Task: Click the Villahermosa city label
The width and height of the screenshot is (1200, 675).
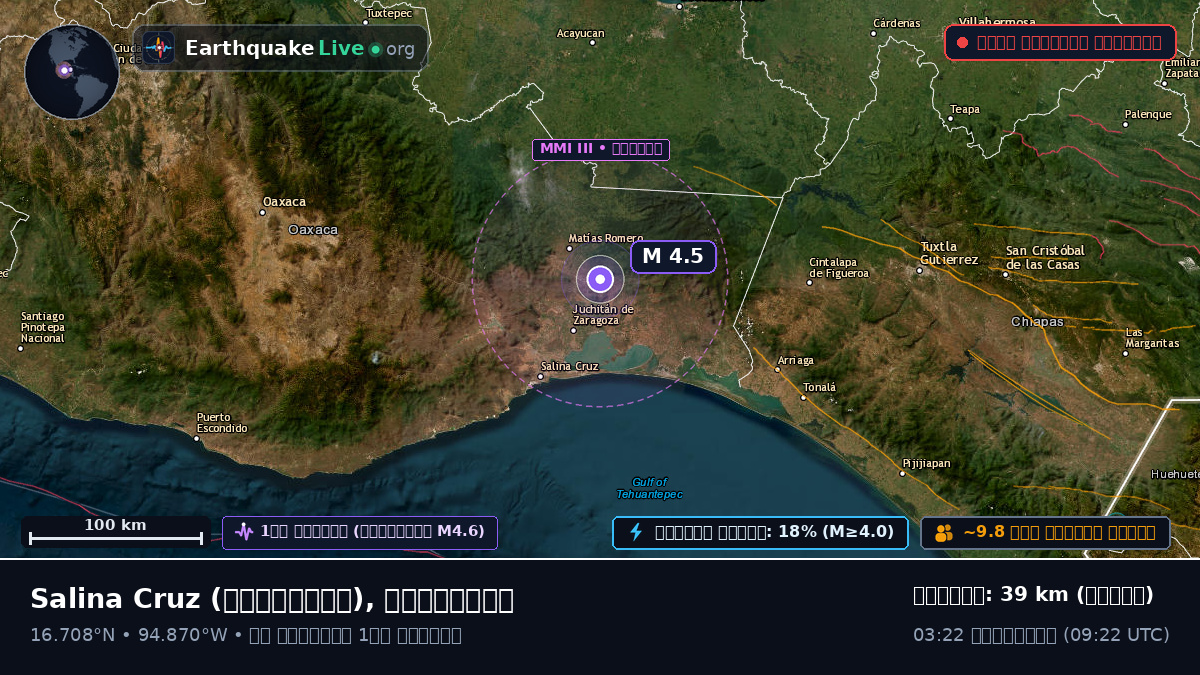Action: click(x=997, y=22)
